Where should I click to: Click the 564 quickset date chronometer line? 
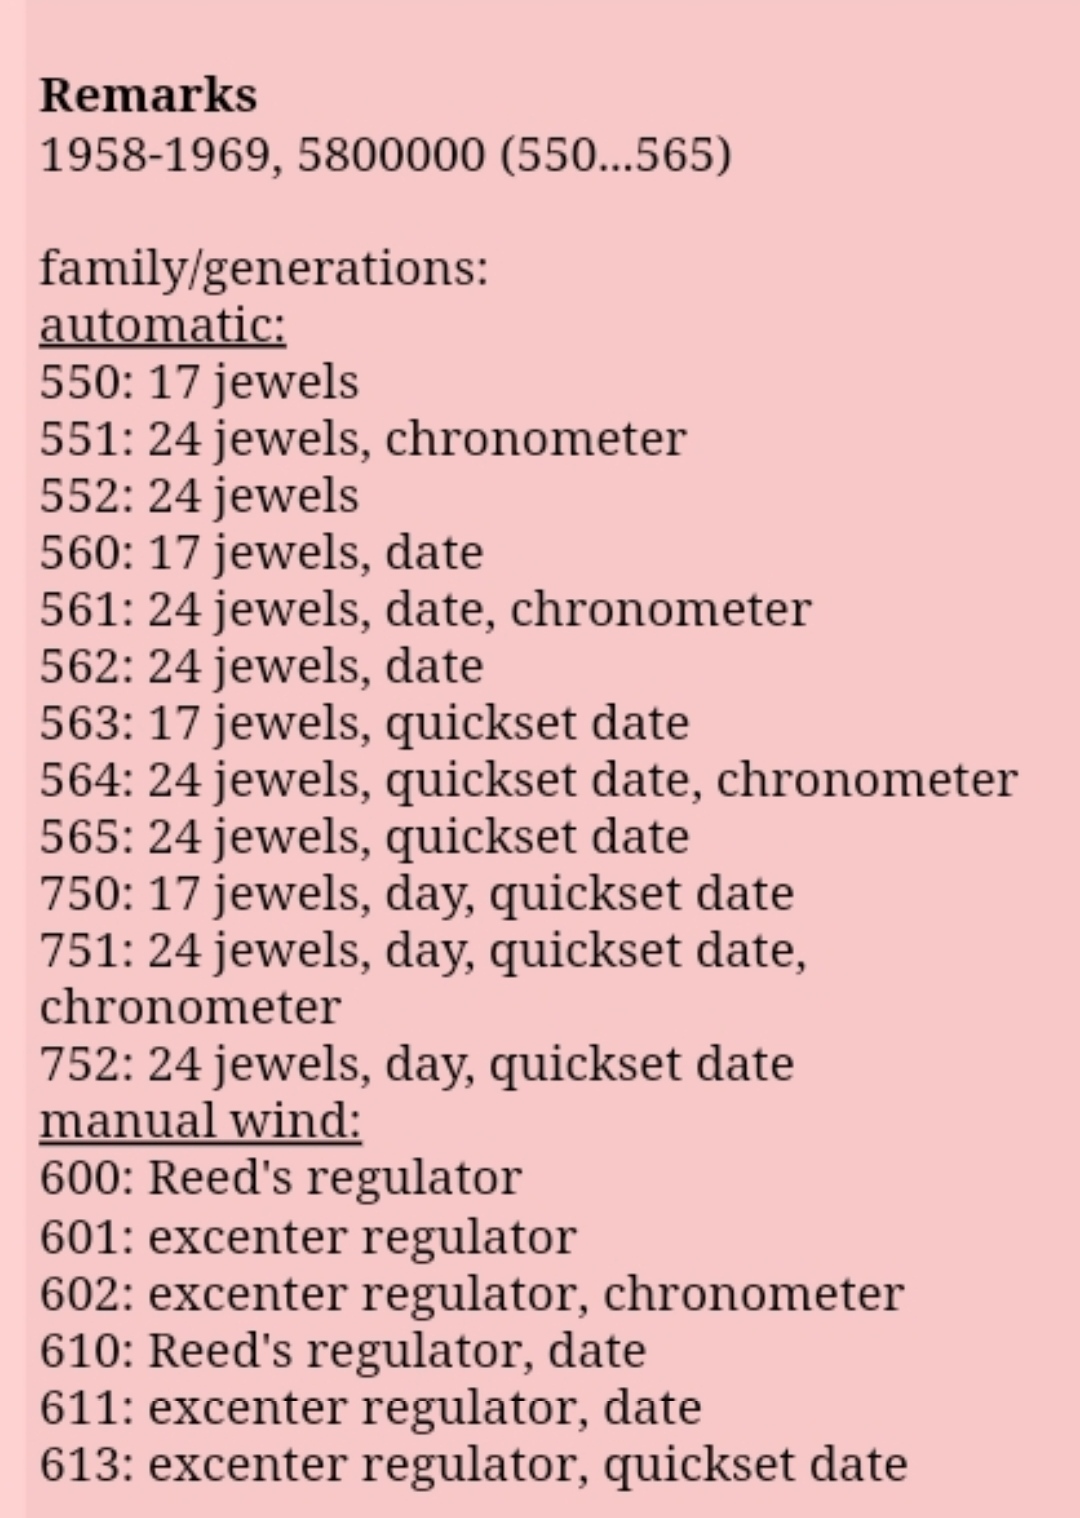pos(528,780)
